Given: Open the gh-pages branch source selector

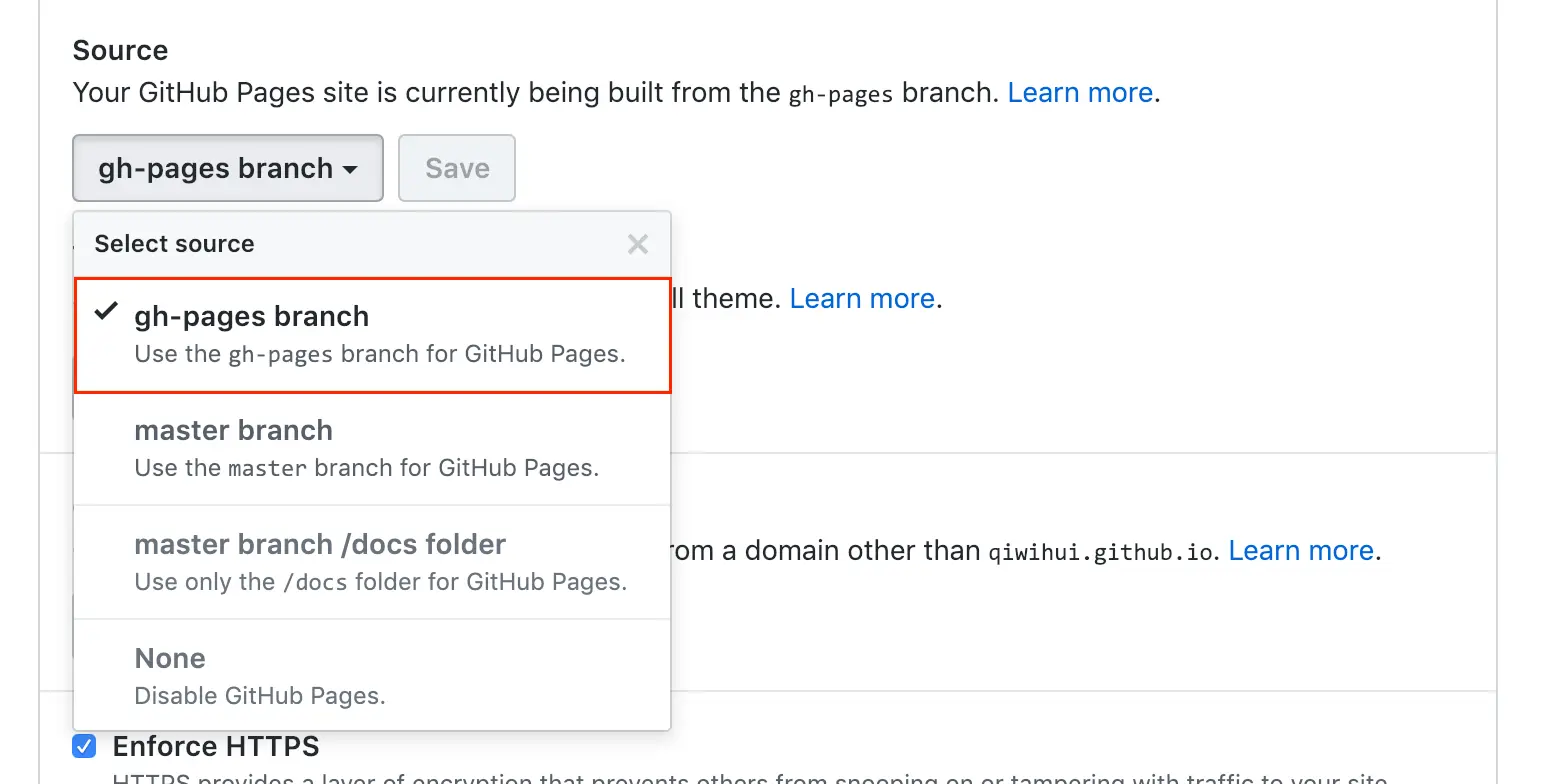Looking at the screenshot, I should [227, 168].
